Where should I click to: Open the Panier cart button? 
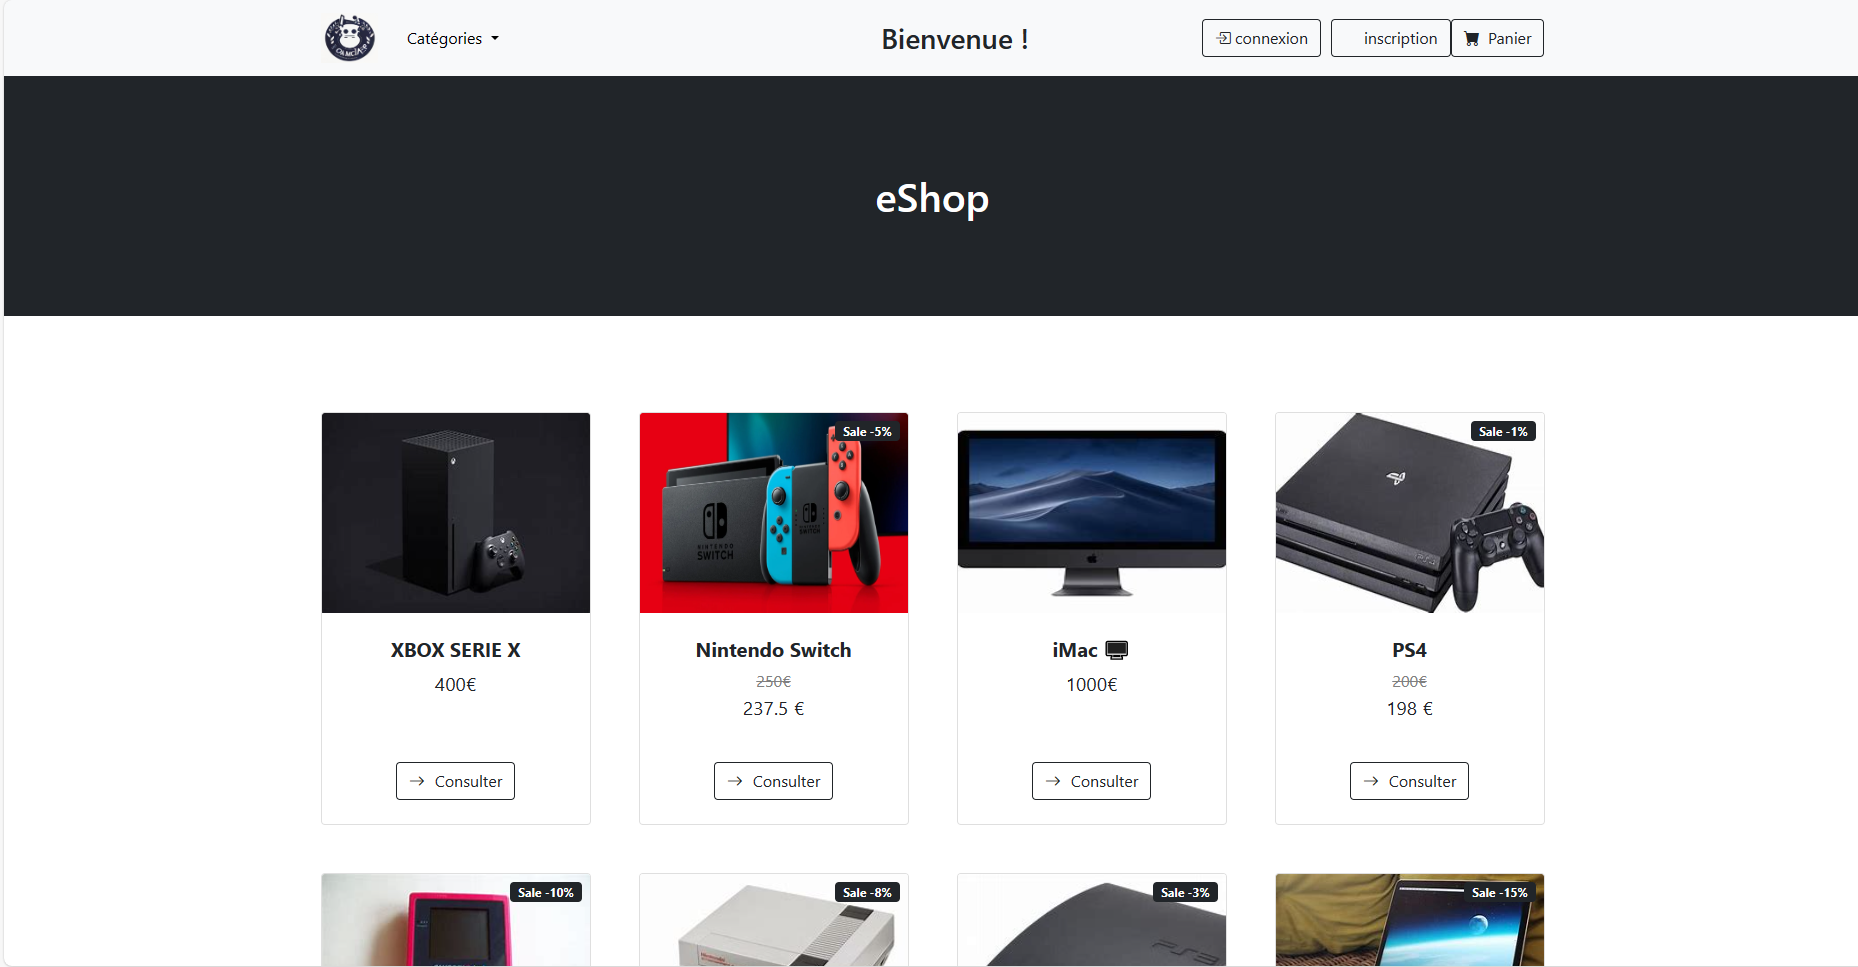pos(1497,38)
